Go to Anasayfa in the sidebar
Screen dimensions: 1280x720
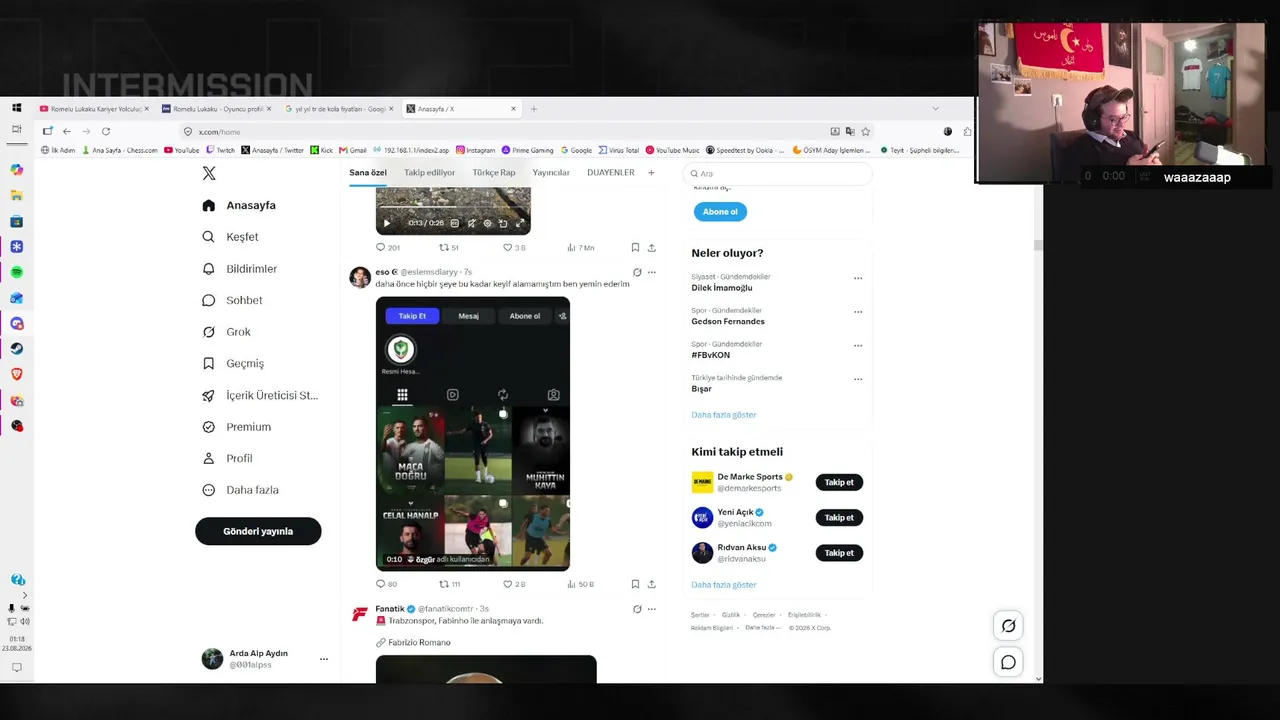point(239,205)
